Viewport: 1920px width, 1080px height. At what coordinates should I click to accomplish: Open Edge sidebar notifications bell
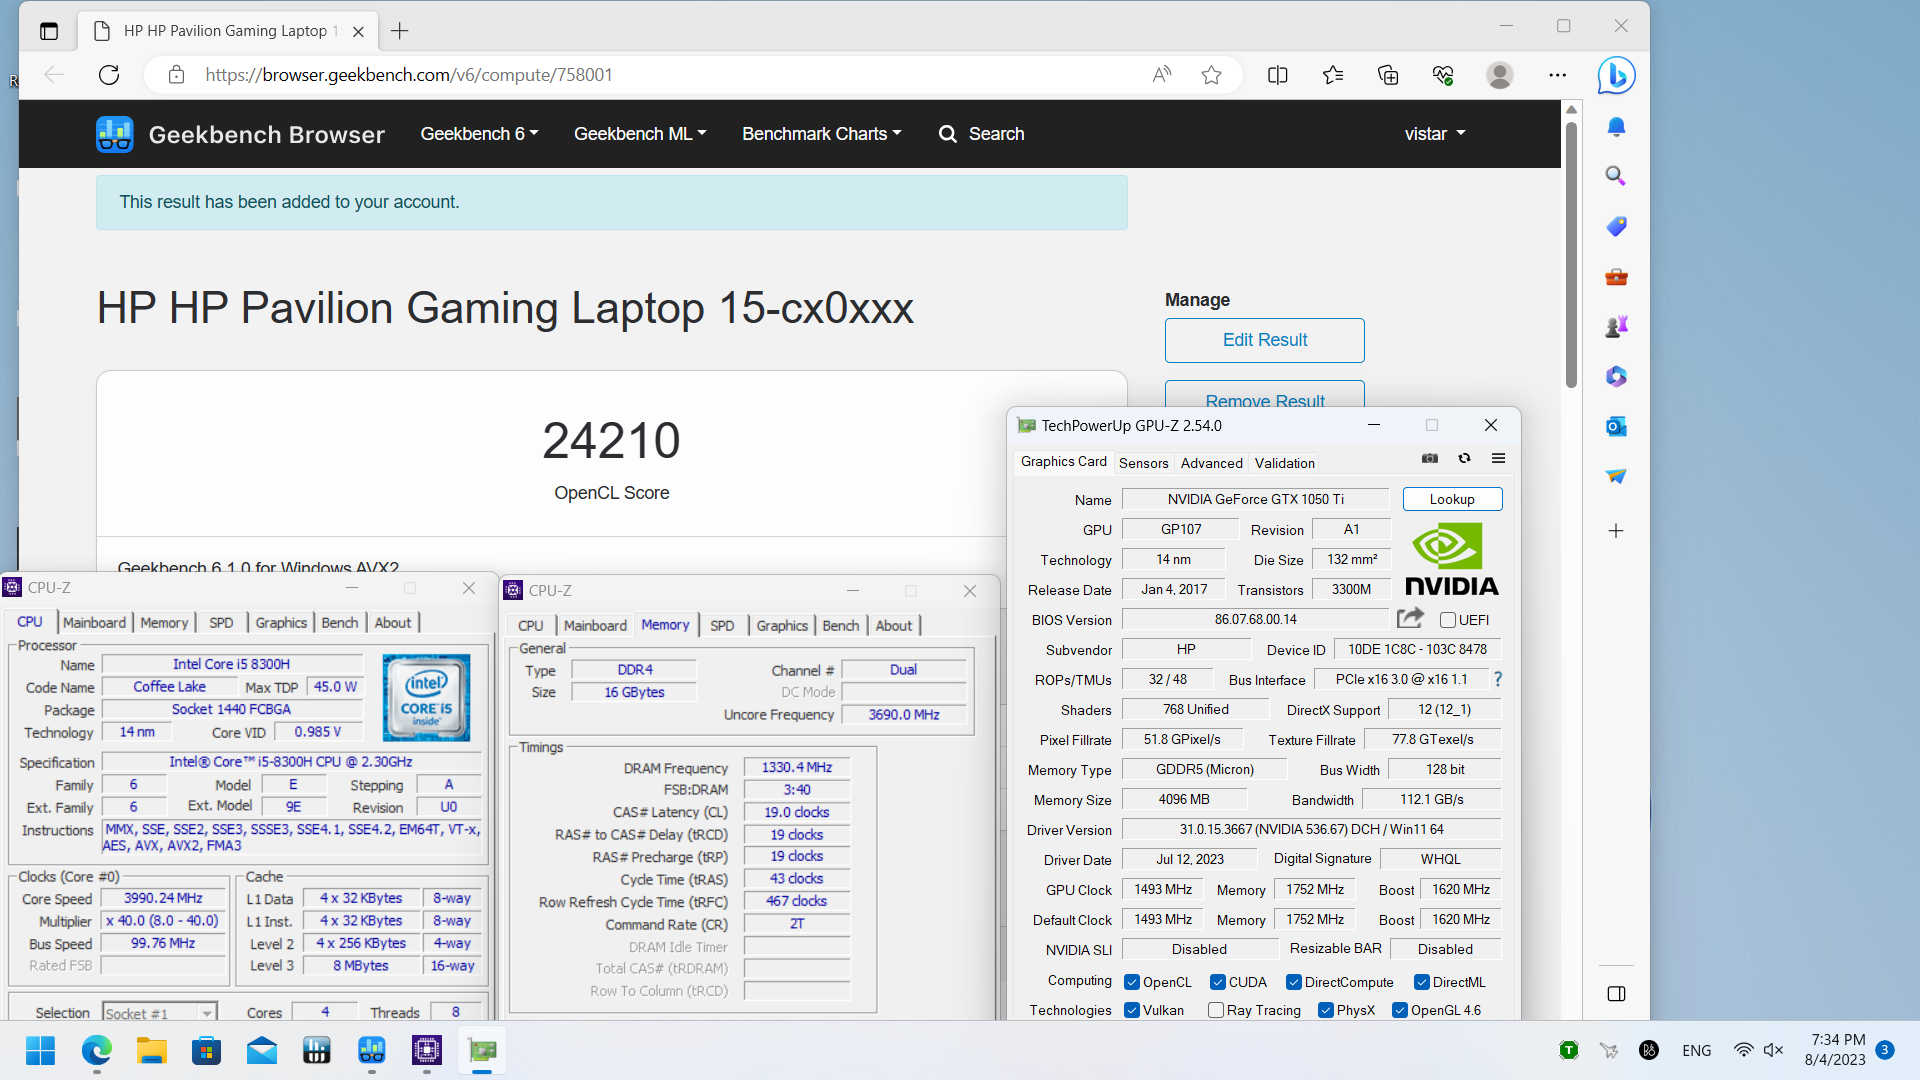tap(1616, 127)
